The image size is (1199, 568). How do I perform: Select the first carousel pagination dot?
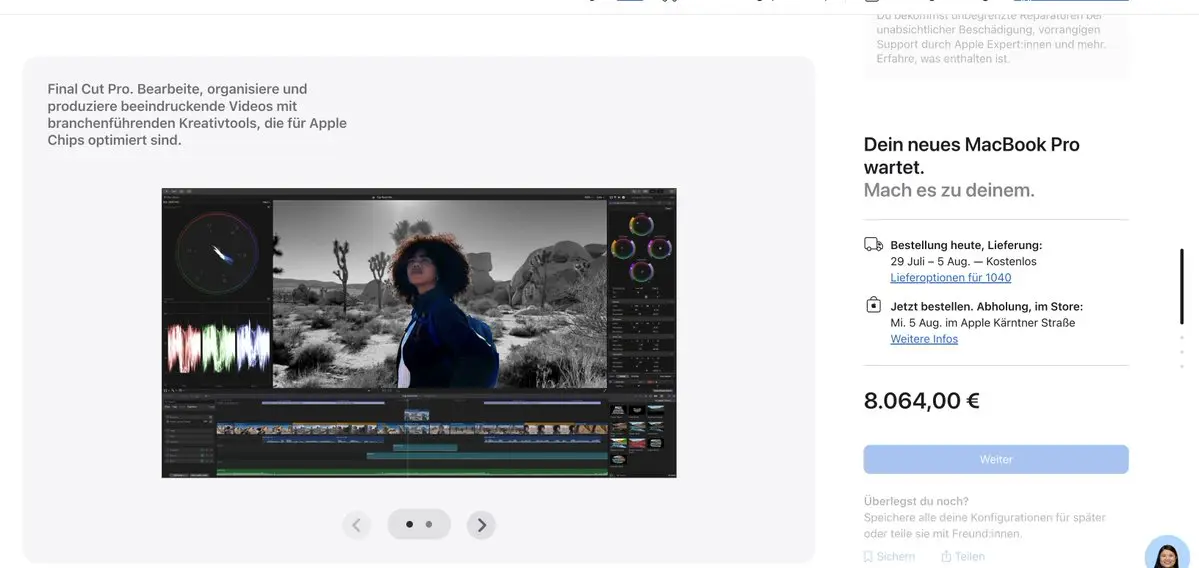click(x=410, y=524)
